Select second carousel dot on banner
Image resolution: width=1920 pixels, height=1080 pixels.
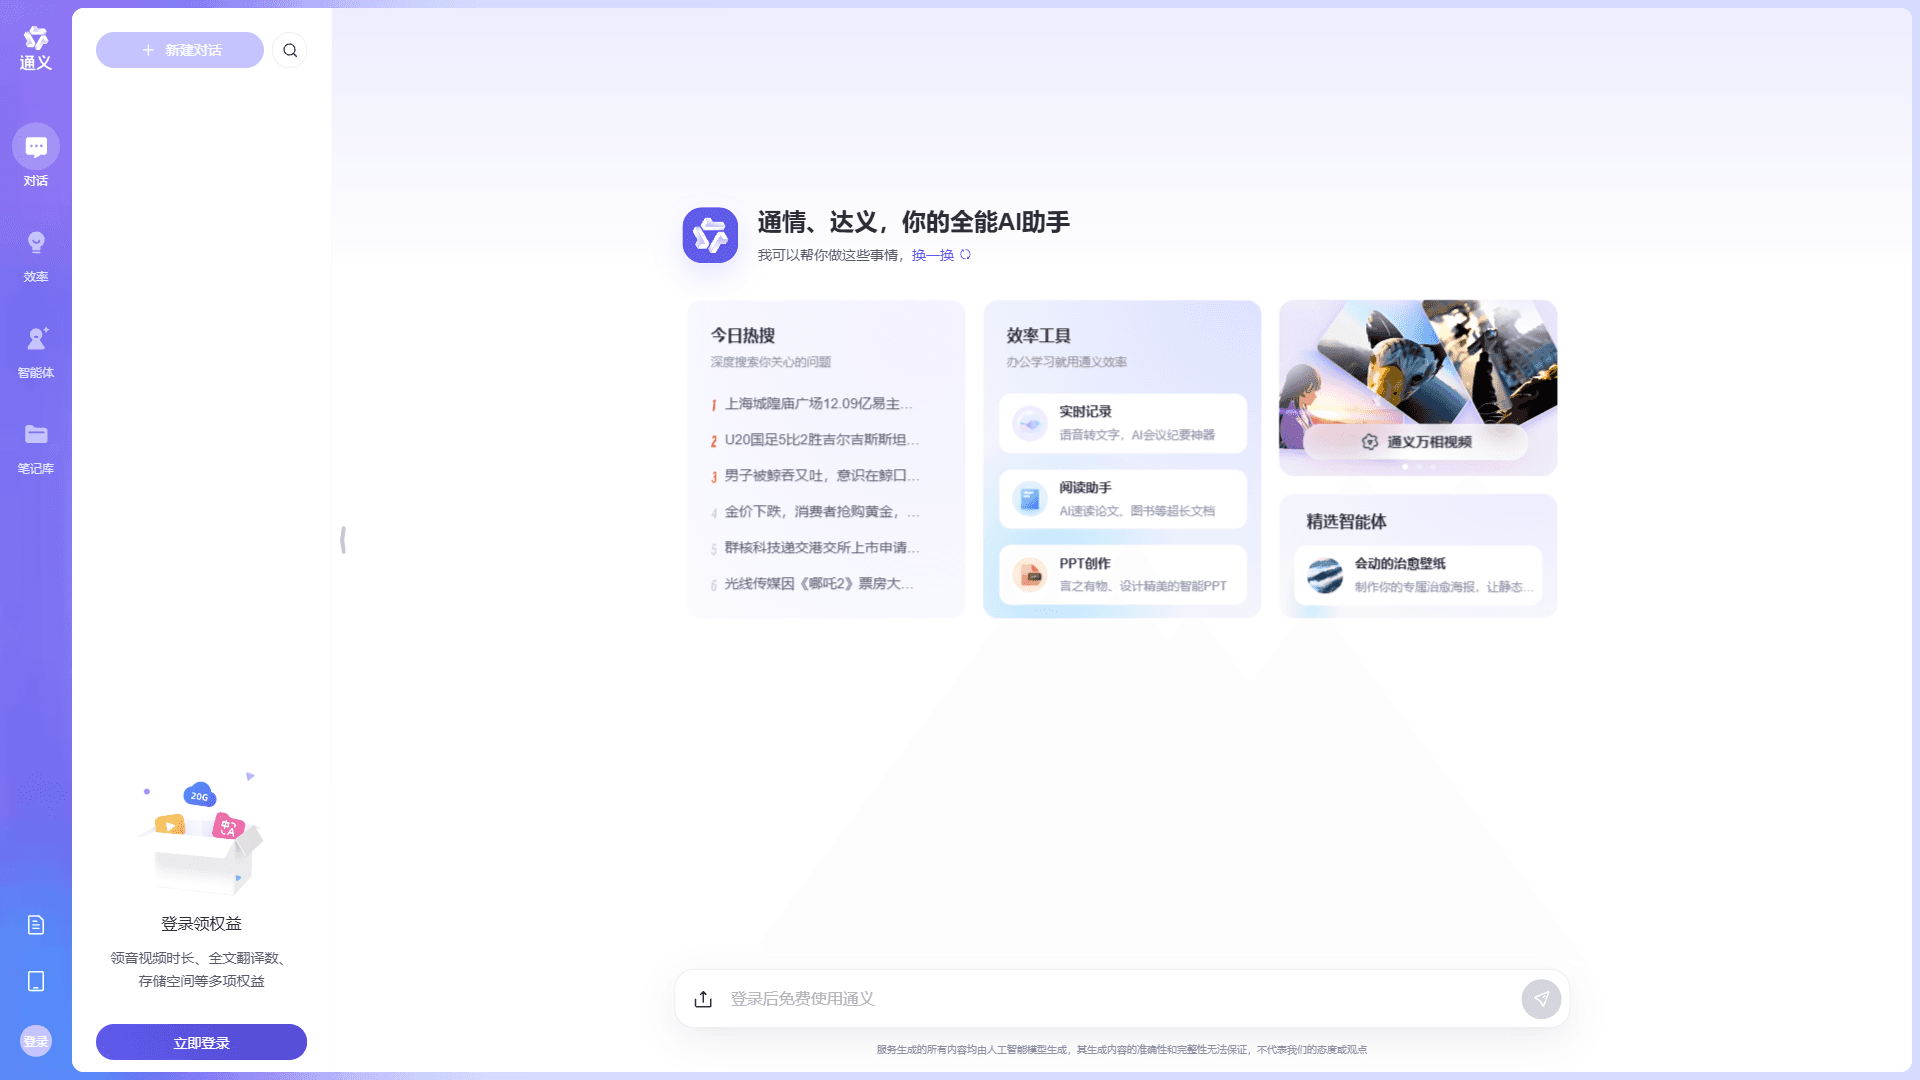[x=1419, y=467]
